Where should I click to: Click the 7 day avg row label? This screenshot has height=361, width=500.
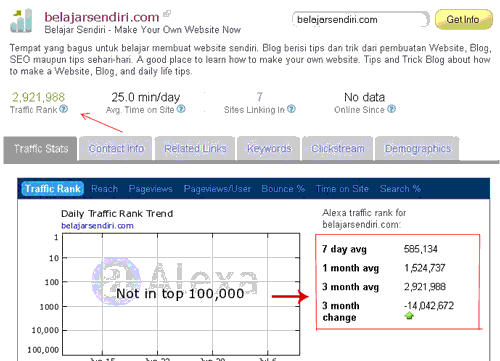(344, 249)
